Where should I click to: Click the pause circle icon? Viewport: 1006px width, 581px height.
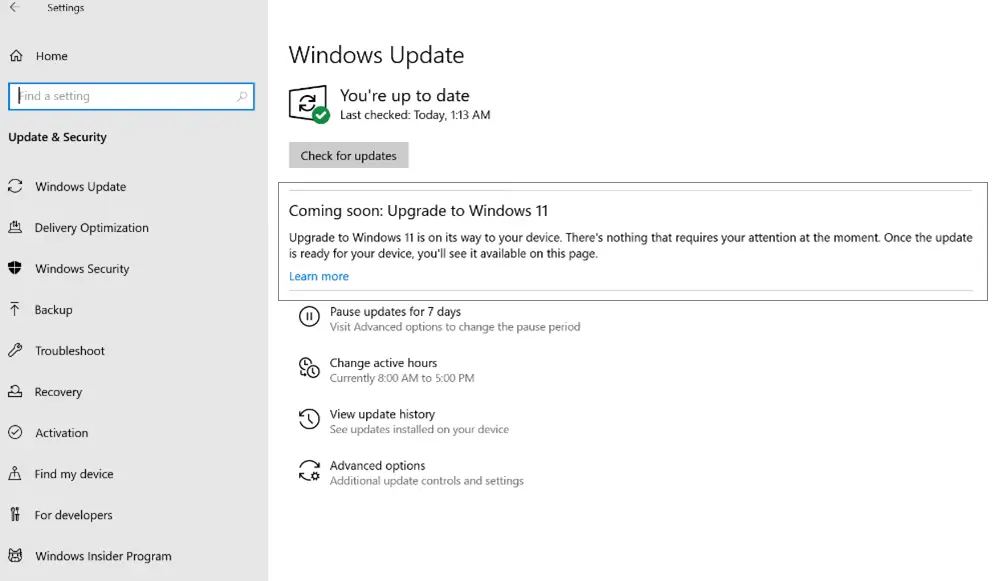tap(309, 317)
